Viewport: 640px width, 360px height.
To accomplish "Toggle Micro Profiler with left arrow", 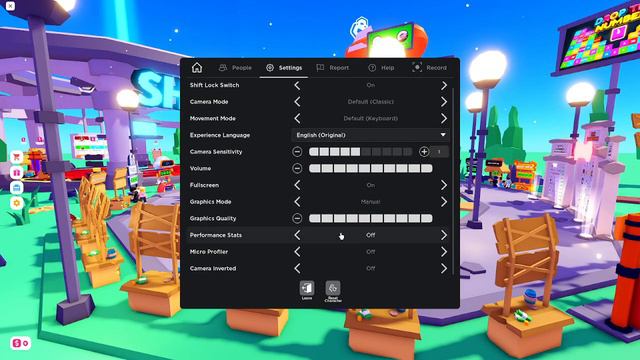I will (x=297, y=252).
